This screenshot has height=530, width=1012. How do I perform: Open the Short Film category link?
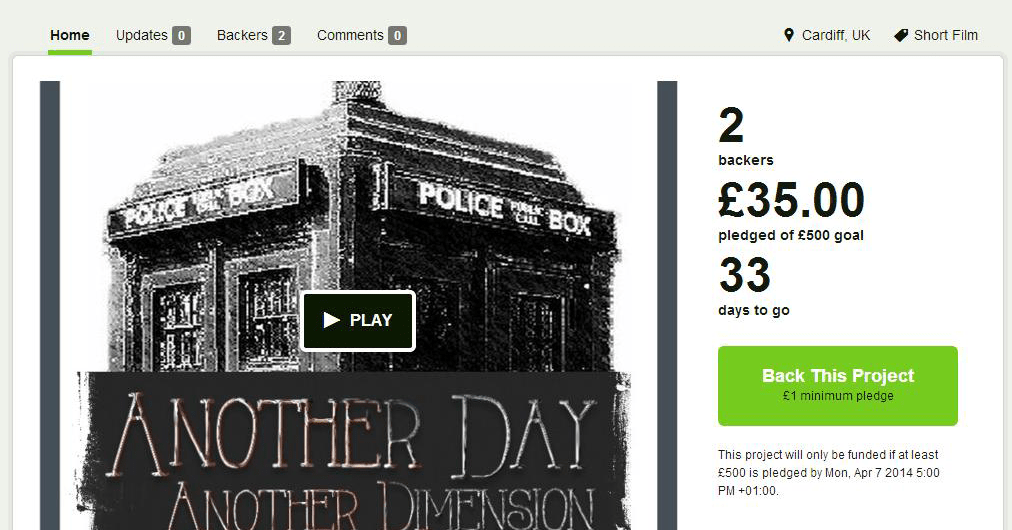pos(946,36)
